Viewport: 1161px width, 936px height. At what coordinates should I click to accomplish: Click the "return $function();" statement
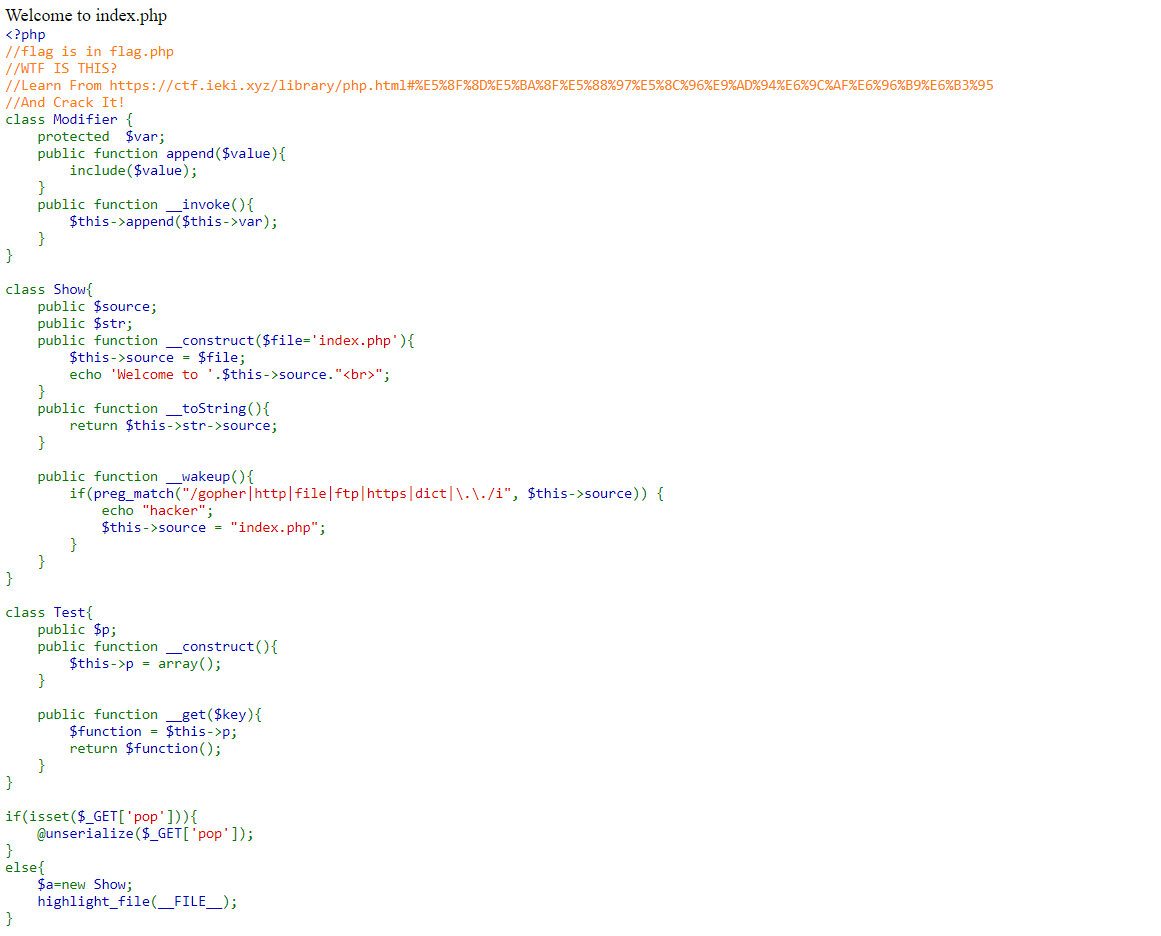click(x=145, y=749)
